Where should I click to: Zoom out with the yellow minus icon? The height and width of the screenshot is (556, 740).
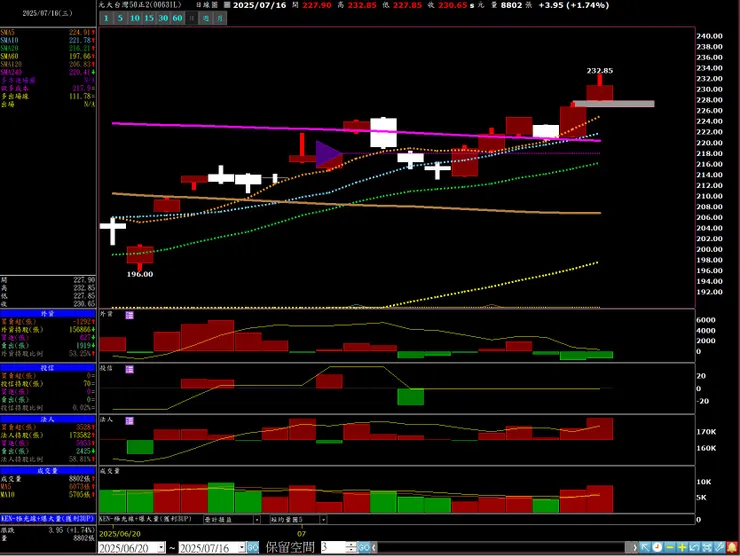(669, 547)
